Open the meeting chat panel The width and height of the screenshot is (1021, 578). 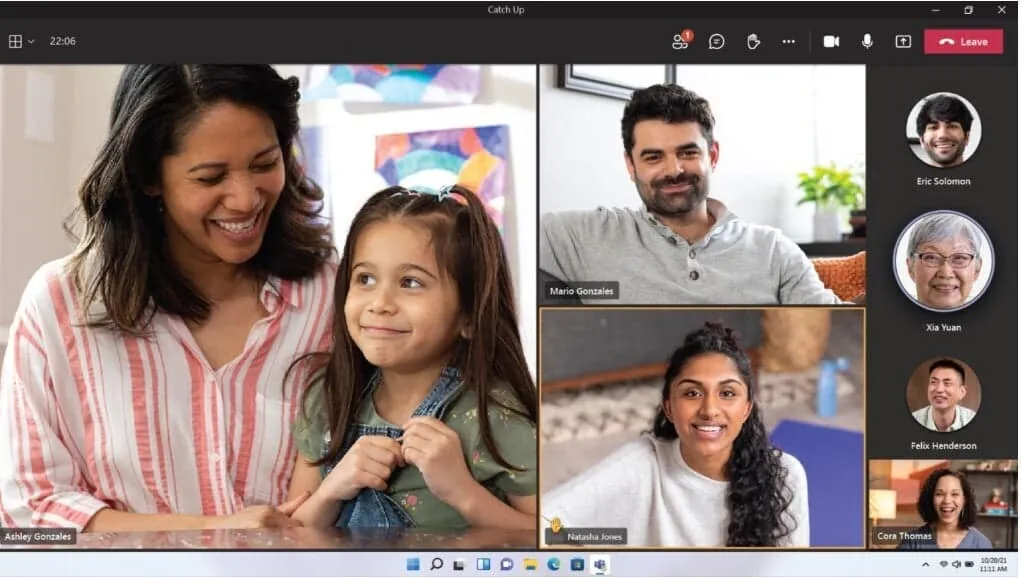tap(716, 41)
